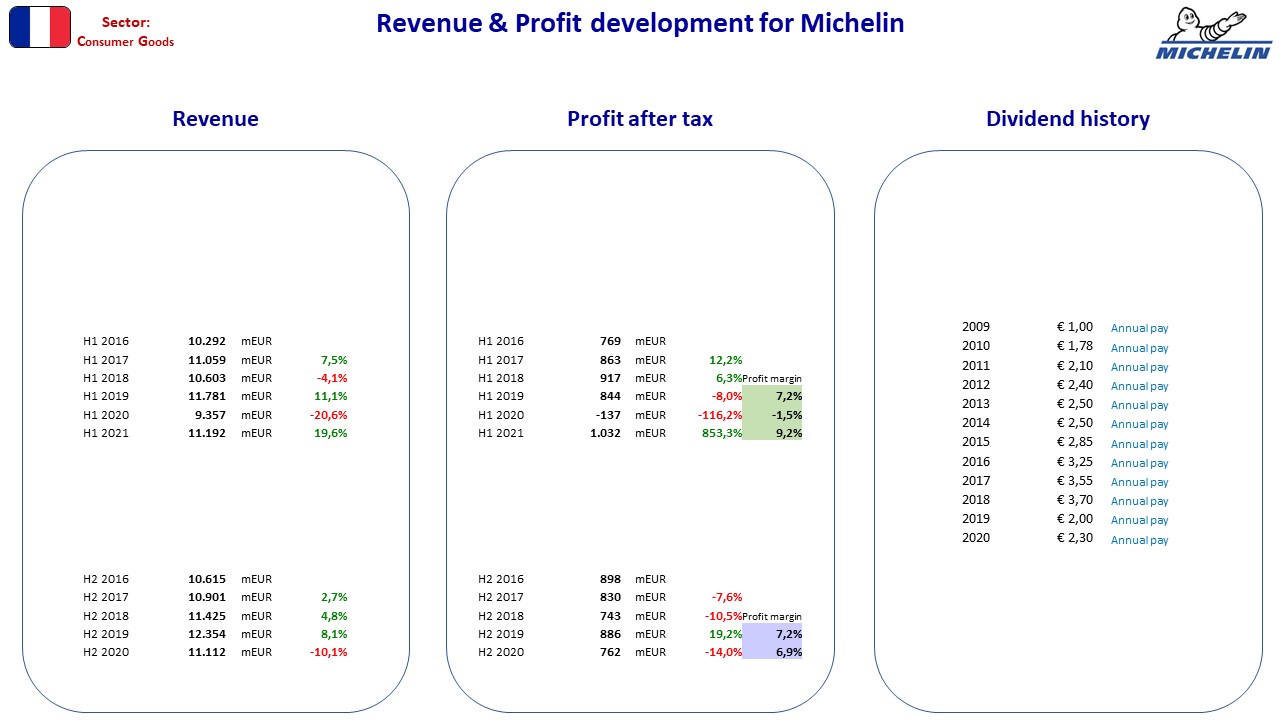Click profit growth 19,2% for H2 2019
Image resolution: width=1280 pixels, height=720 pixels.
pyautogui.click(x=726, y=634)
